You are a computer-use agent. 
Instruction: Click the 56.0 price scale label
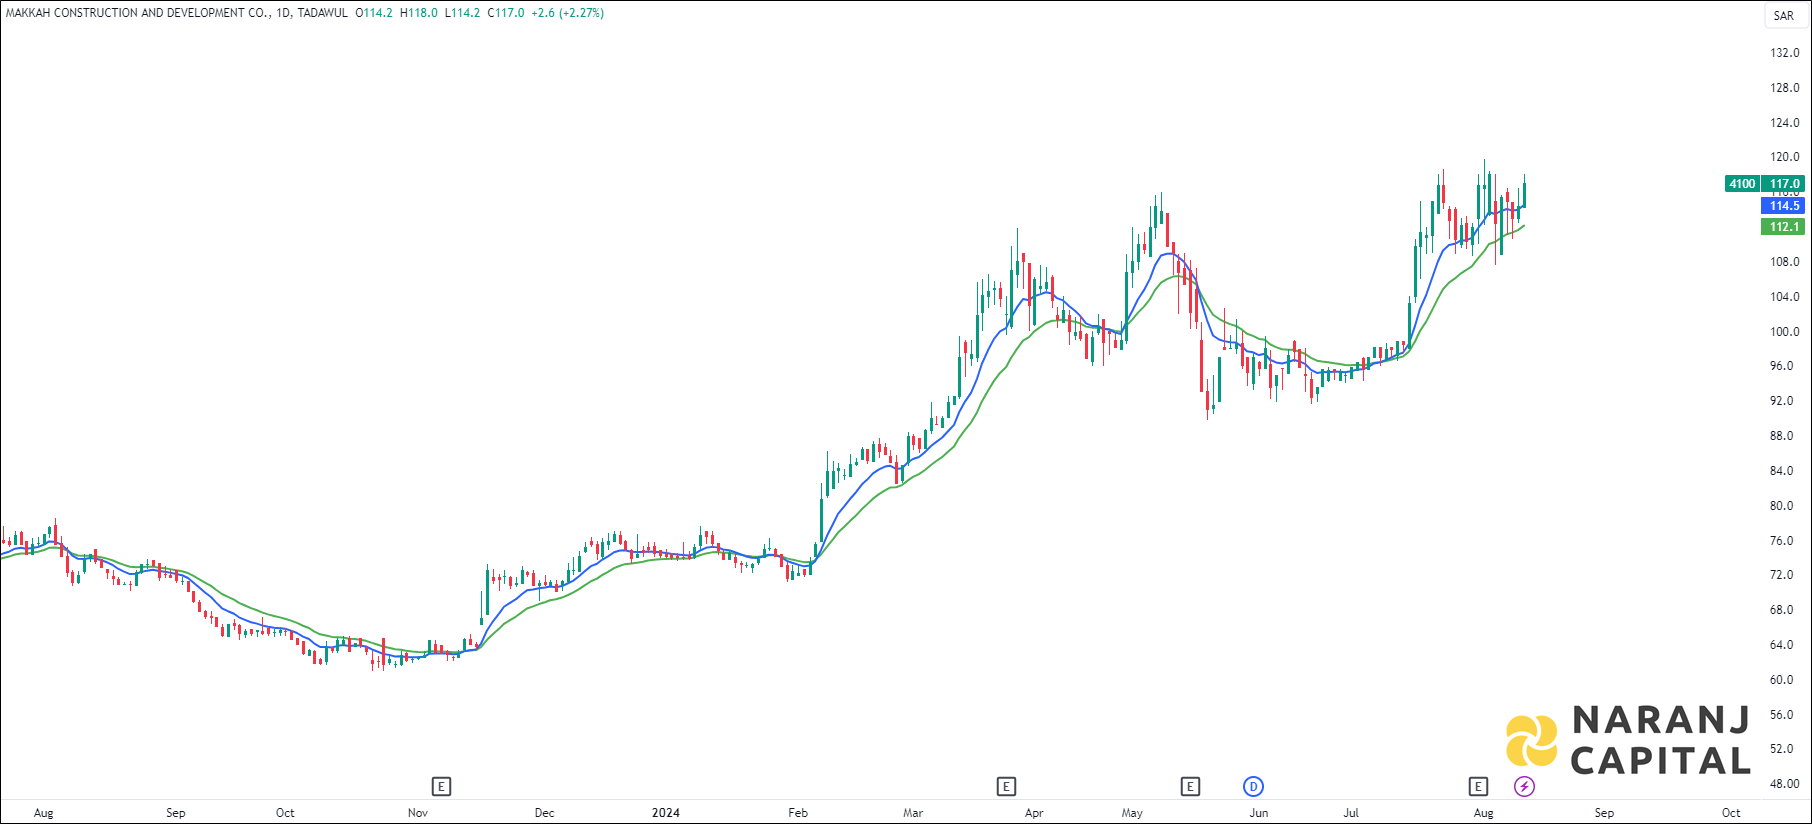[1782, 715]
